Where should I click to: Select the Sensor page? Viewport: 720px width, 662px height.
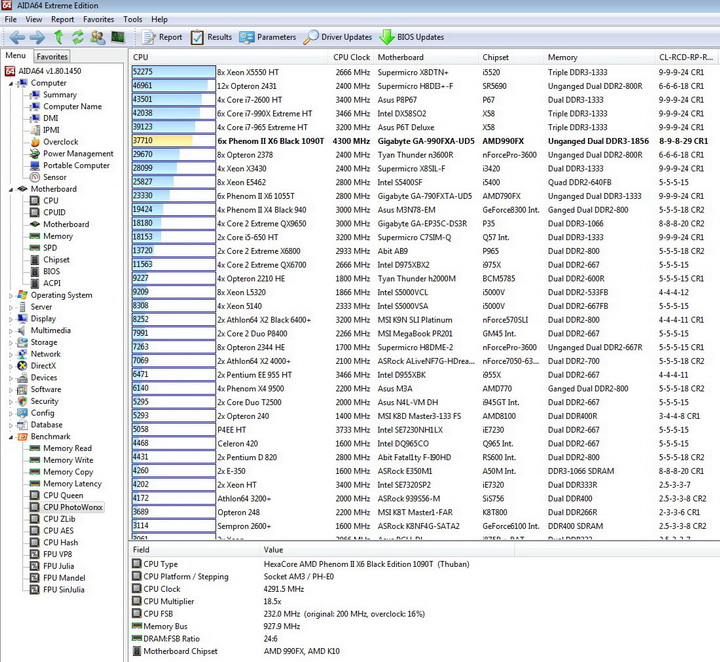point(55,177)
